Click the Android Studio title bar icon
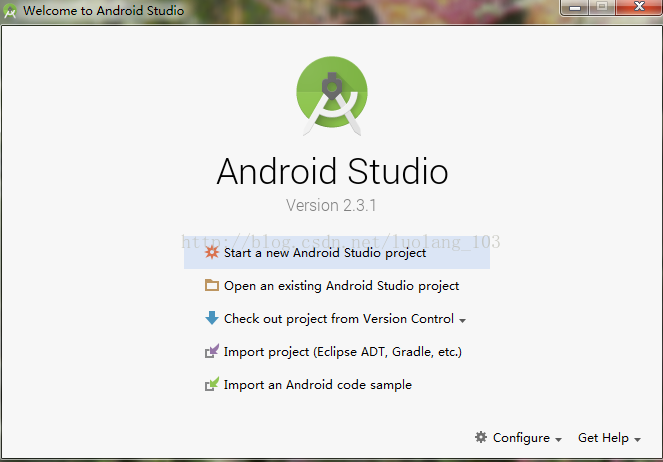 [x=10, y=11]
